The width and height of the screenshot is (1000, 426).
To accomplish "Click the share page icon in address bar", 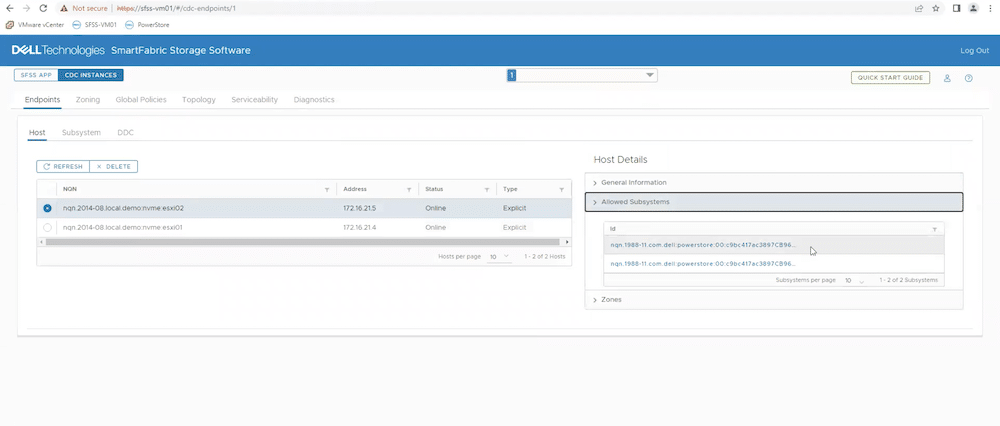I will [x=919, y=8].
